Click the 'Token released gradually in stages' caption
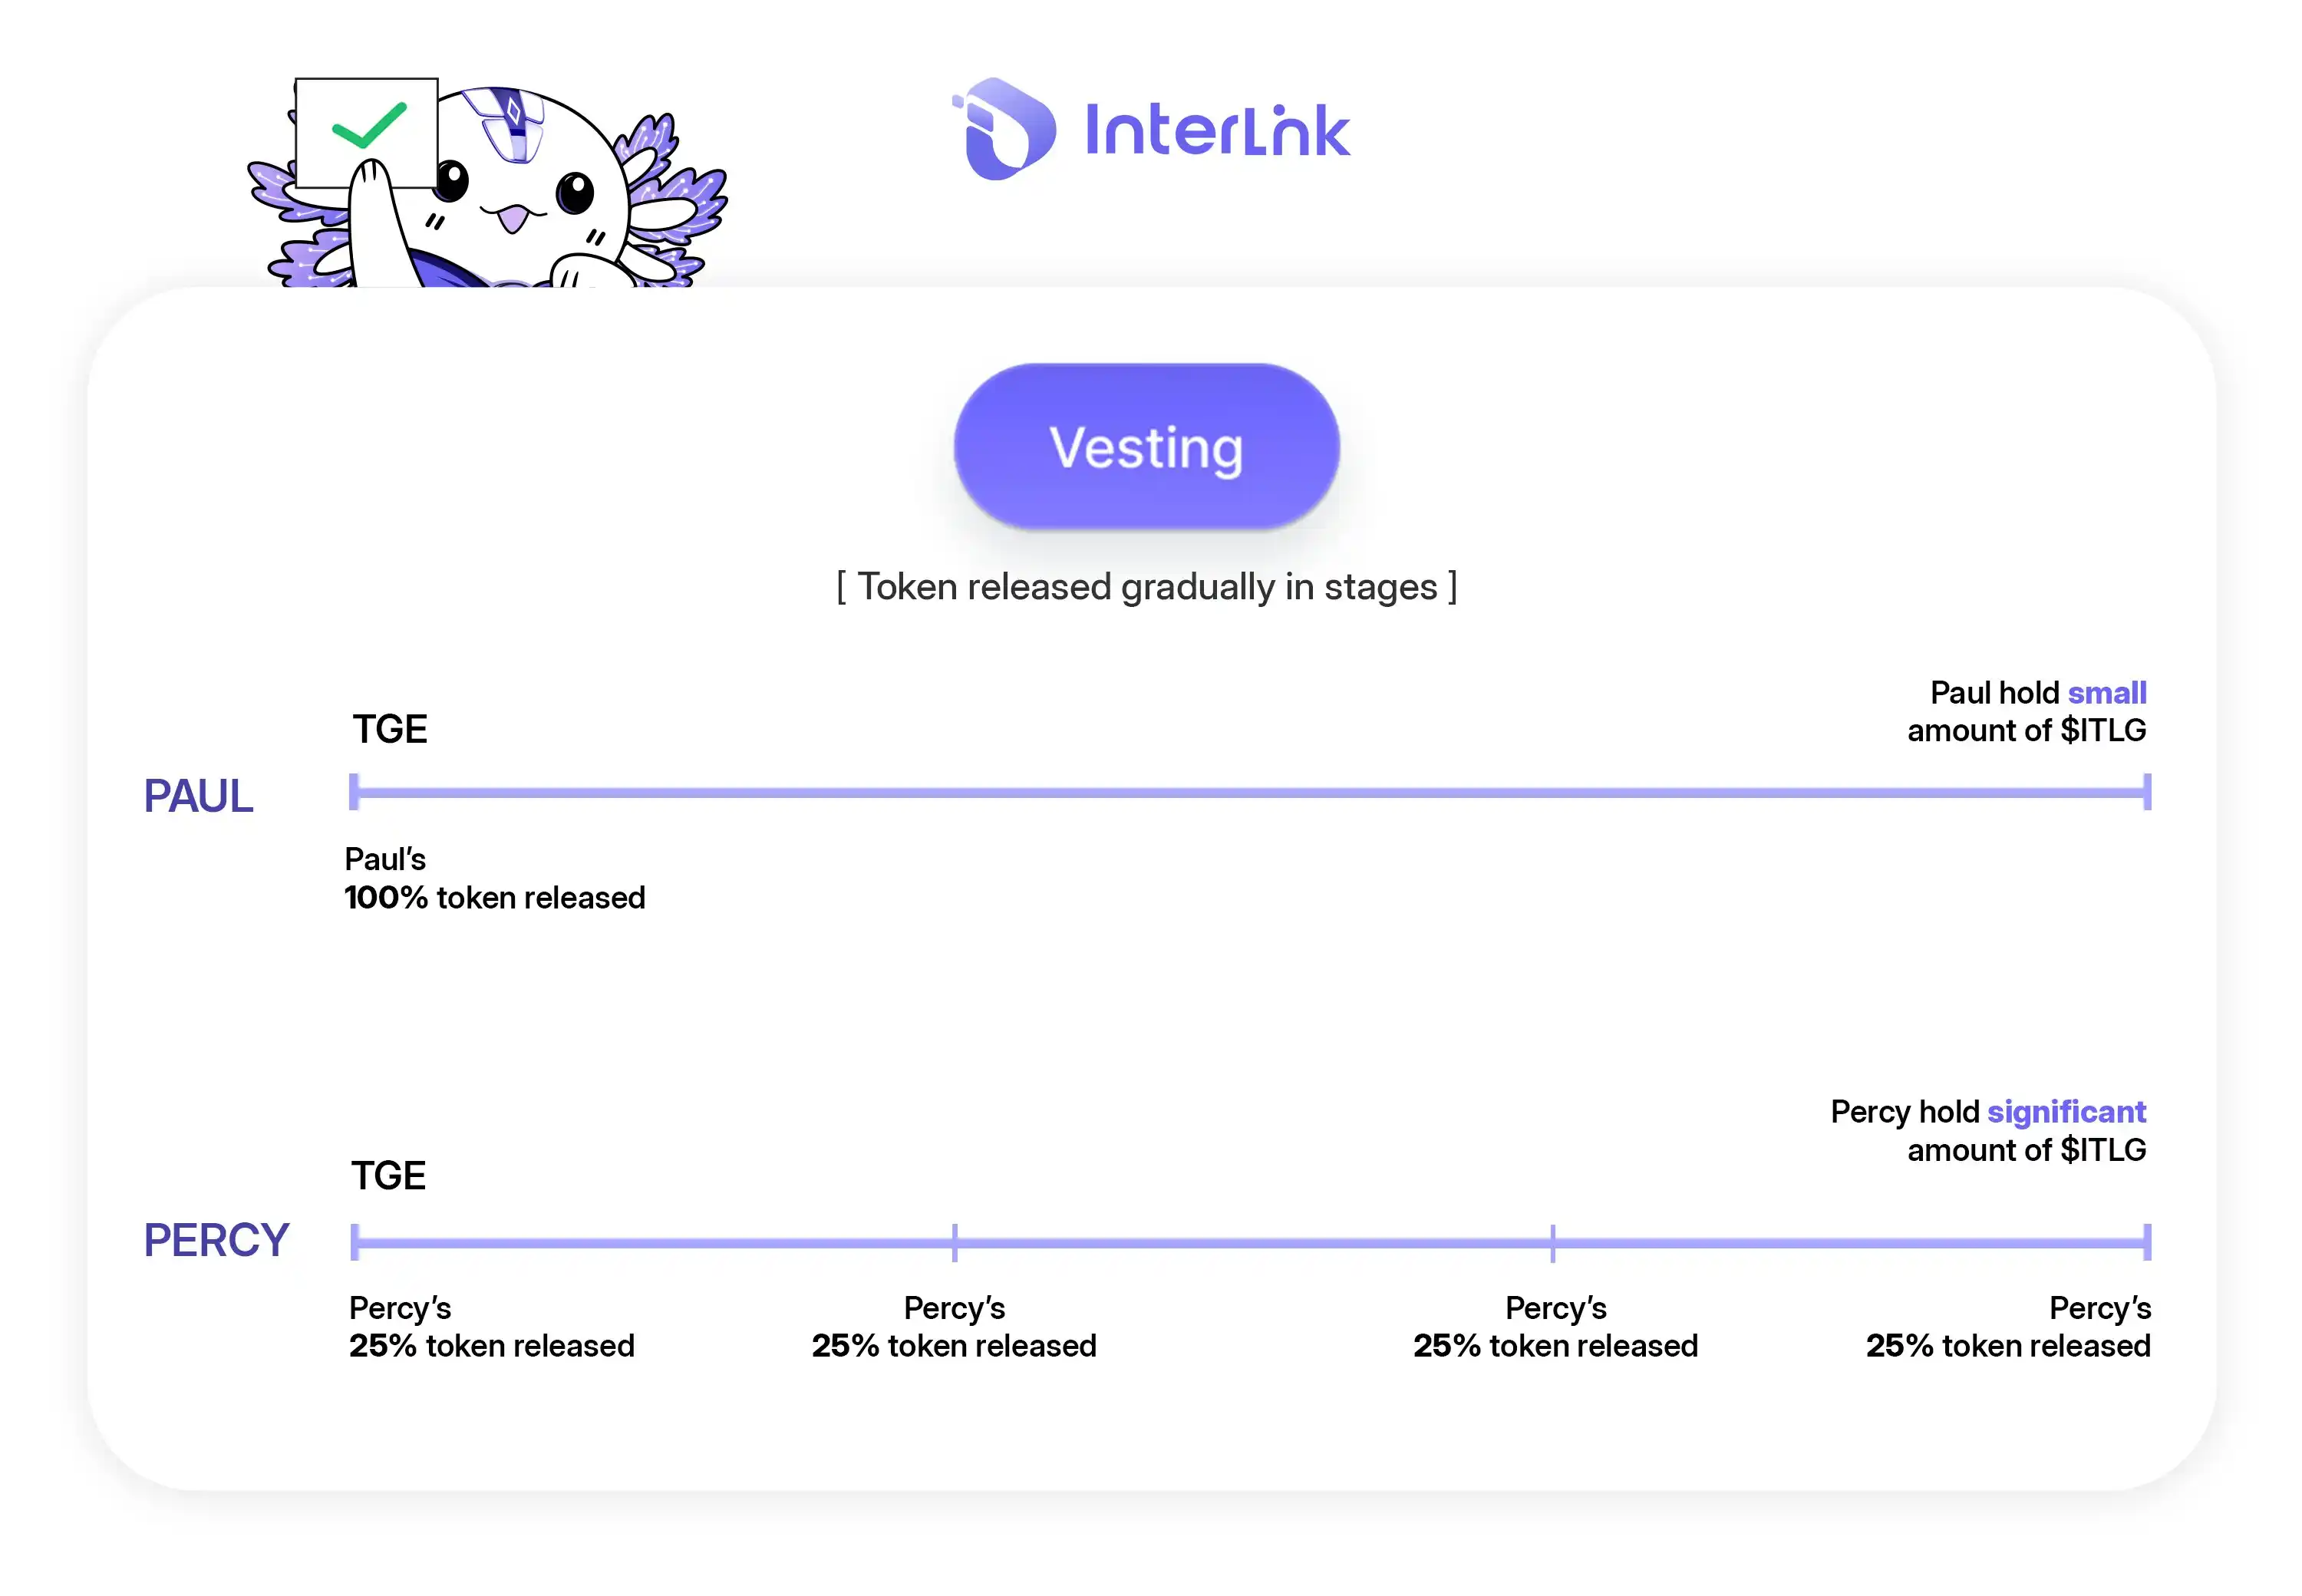This screenshot has width=2302, height=1596. [1146, 587]
